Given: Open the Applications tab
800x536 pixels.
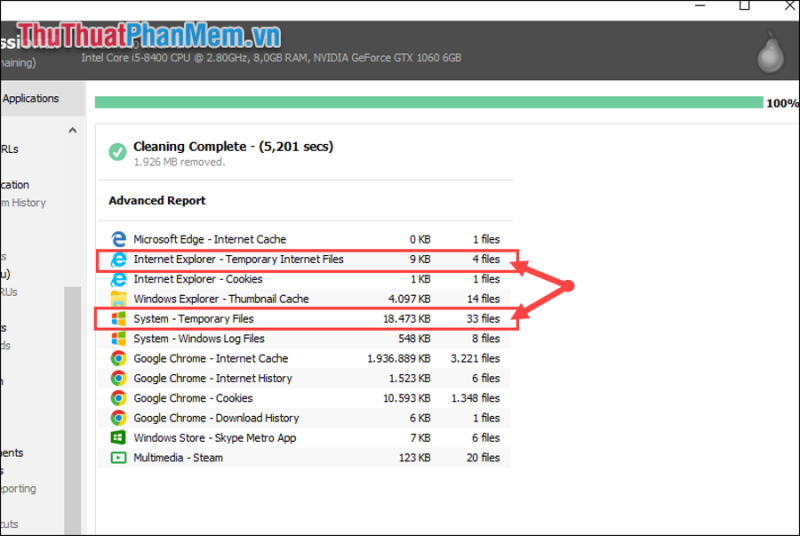Looking at the screenshot, I should pyautogui.click(x=31, y=98).
